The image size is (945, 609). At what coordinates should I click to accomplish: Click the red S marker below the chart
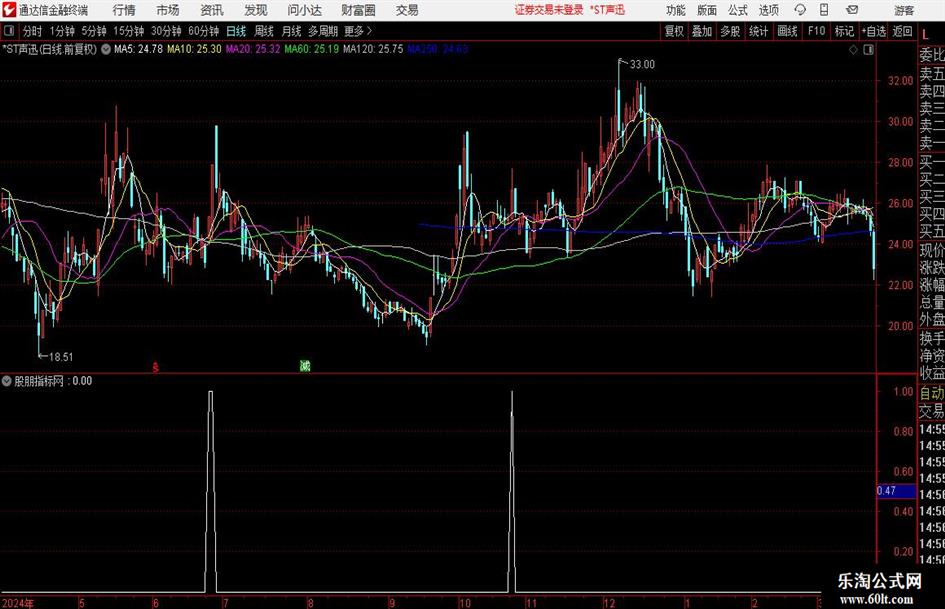[155, 367]
